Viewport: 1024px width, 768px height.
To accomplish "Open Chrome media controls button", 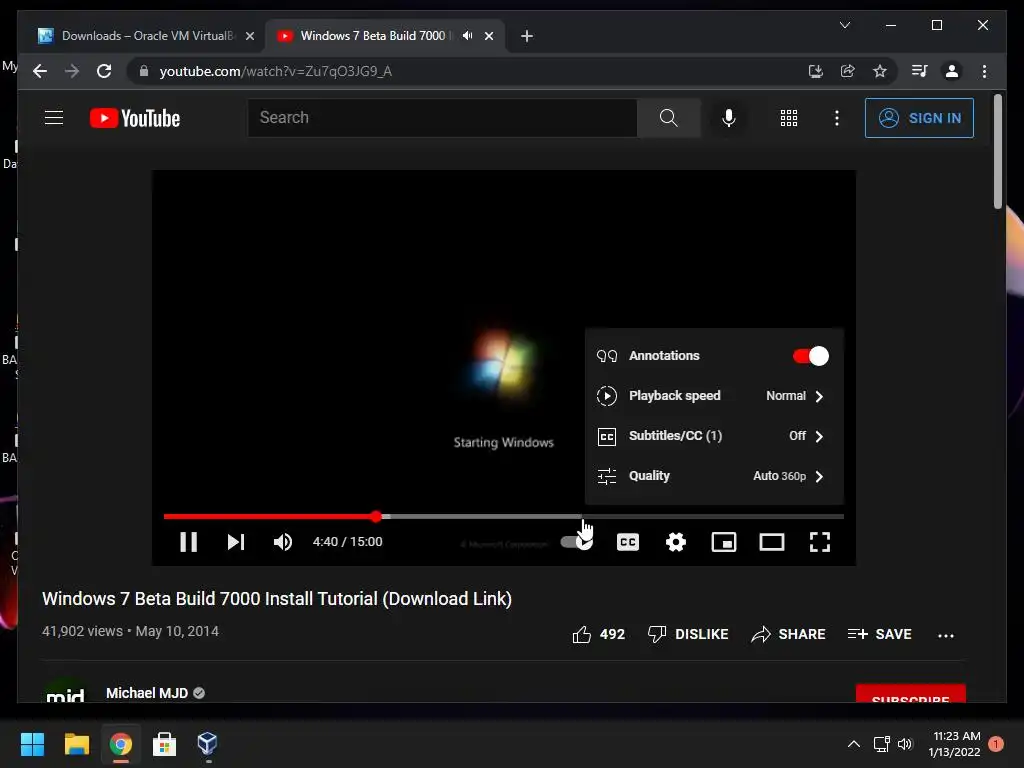I will (x=920, y=71).
